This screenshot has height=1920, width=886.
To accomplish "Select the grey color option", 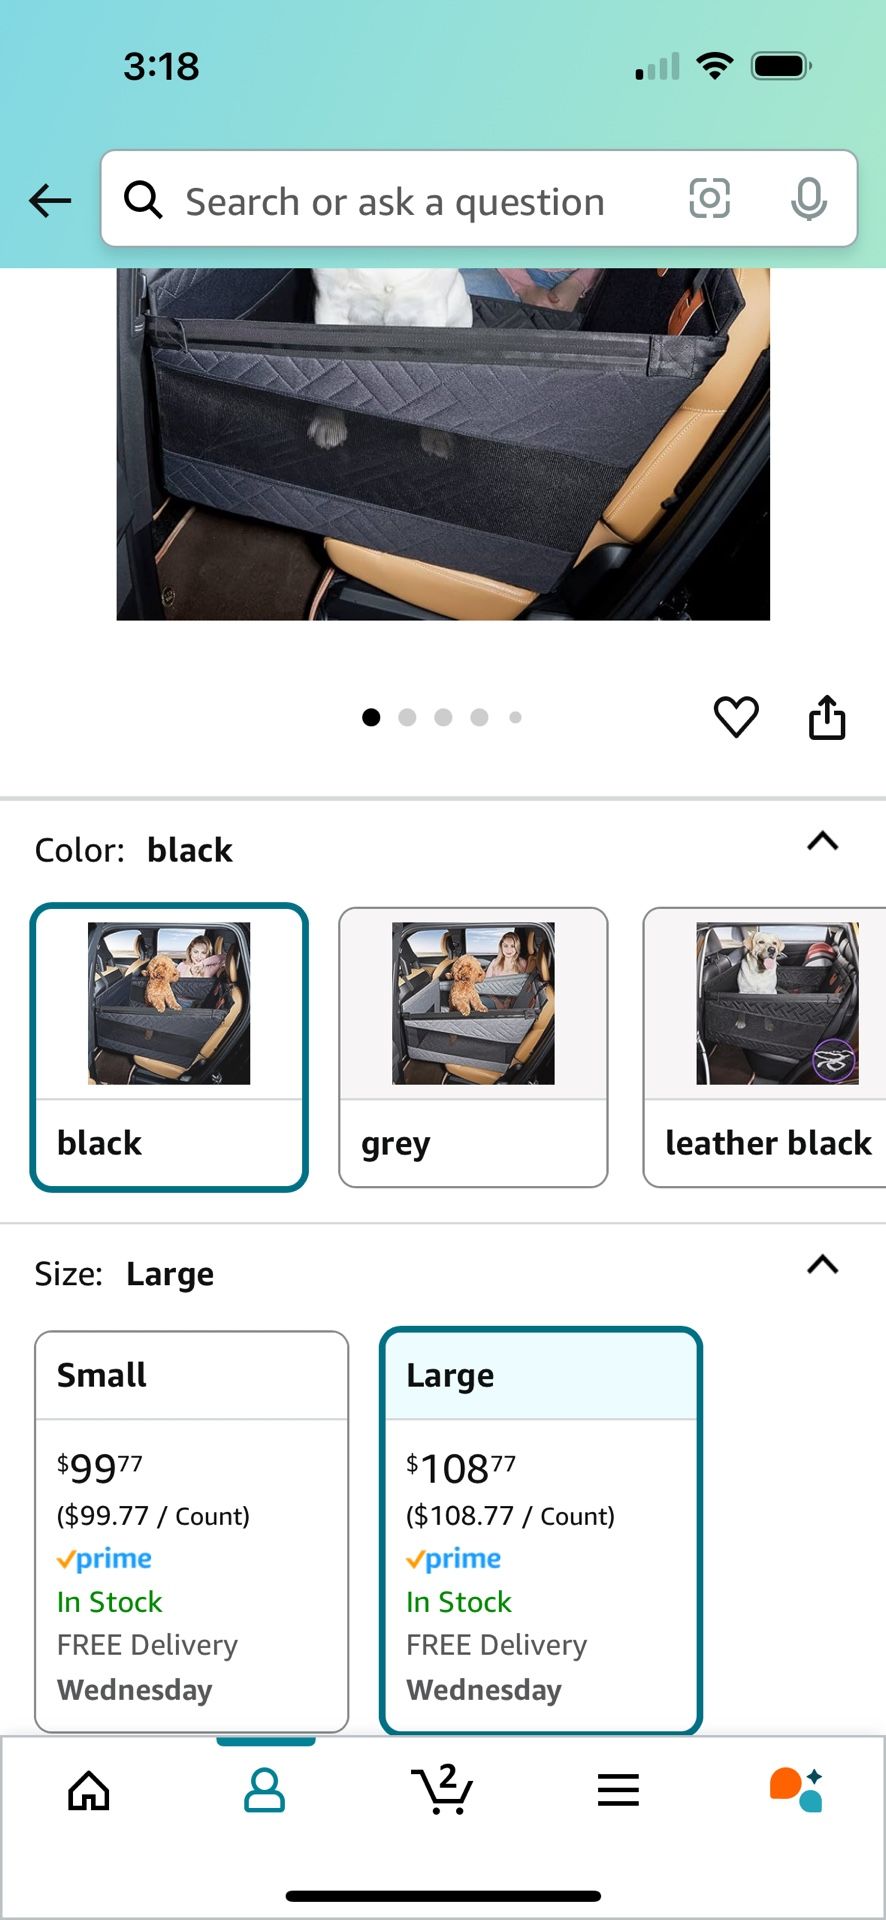I will (473, 1047).
